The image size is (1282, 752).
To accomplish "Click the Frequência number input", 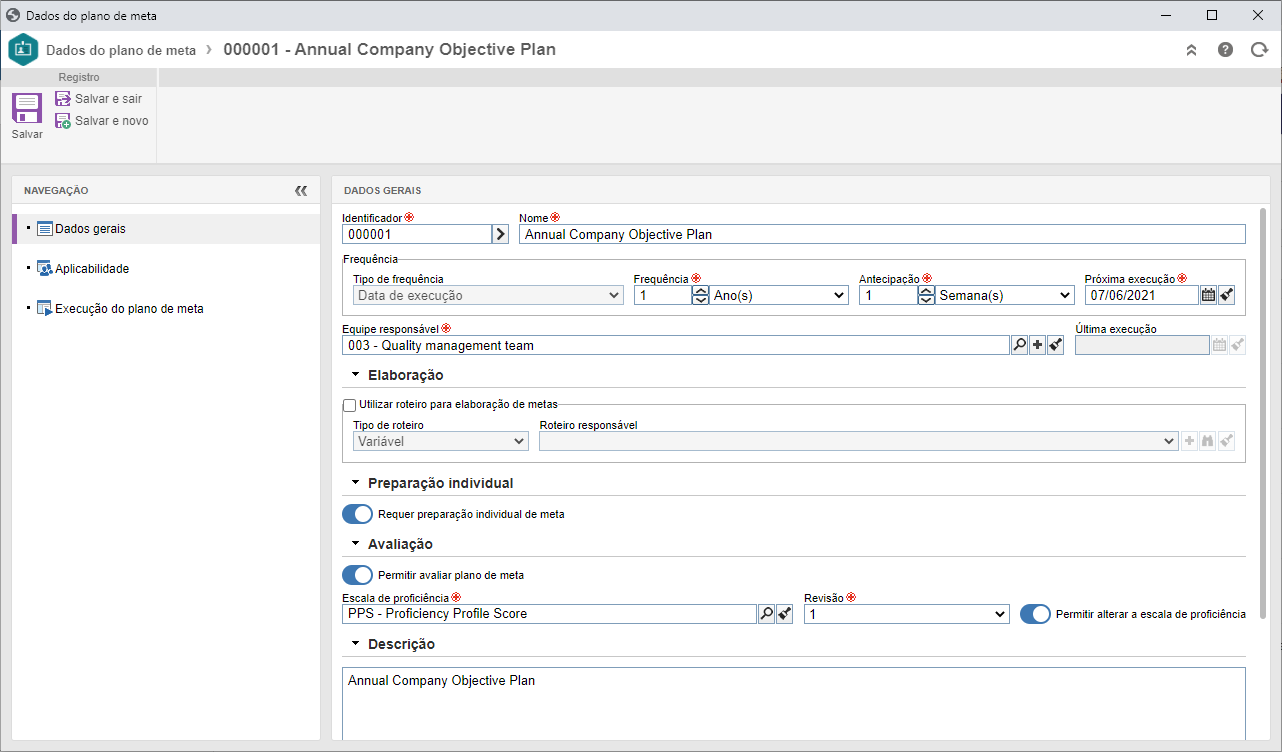I will click(663, 295).
